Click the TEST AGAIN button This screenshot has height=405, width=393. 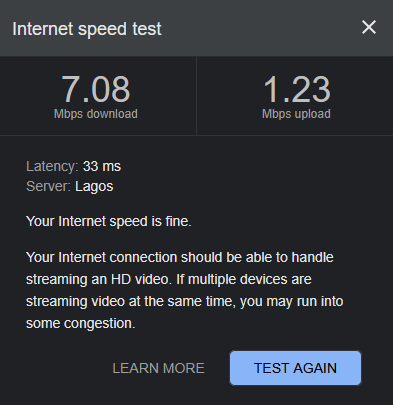click(x=295, y=368)
